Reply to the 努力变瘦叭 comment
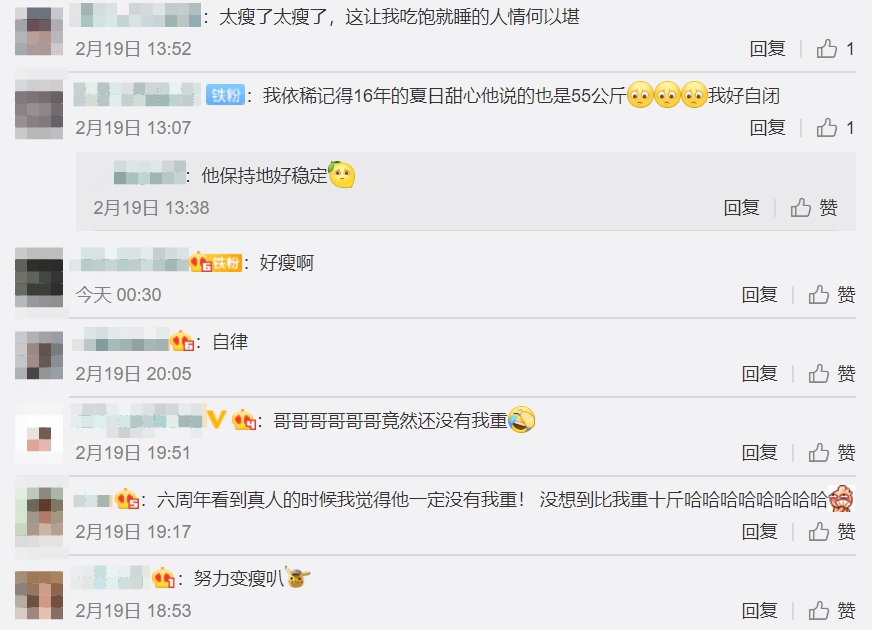The height and width of the screenshot is (630, 872). (759, 611)
